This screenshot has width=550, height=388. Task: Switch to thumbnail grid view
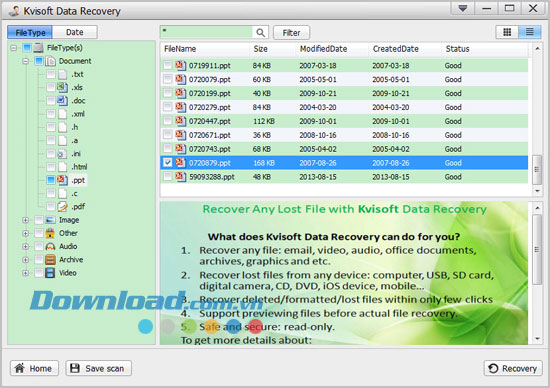(x=507, y=32)
